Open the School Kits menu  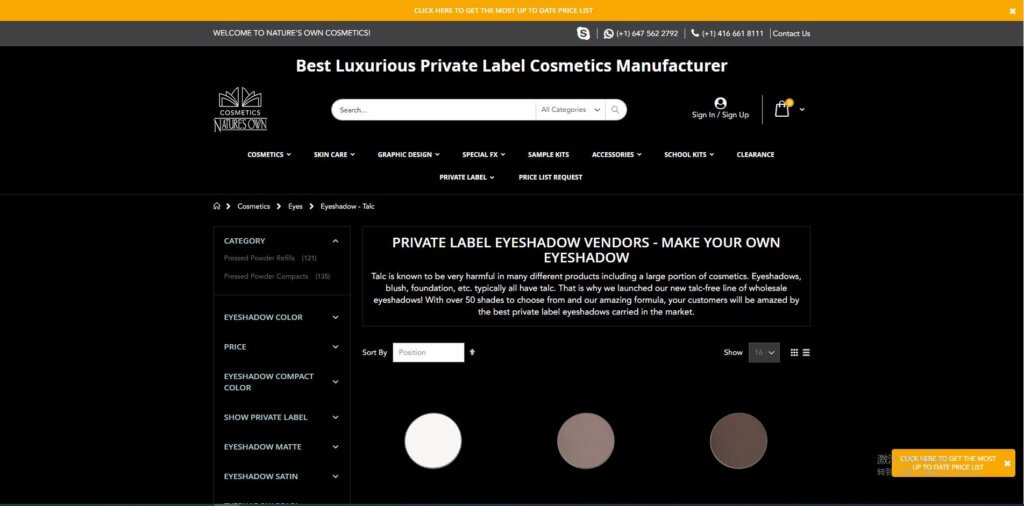pos(689,155)
